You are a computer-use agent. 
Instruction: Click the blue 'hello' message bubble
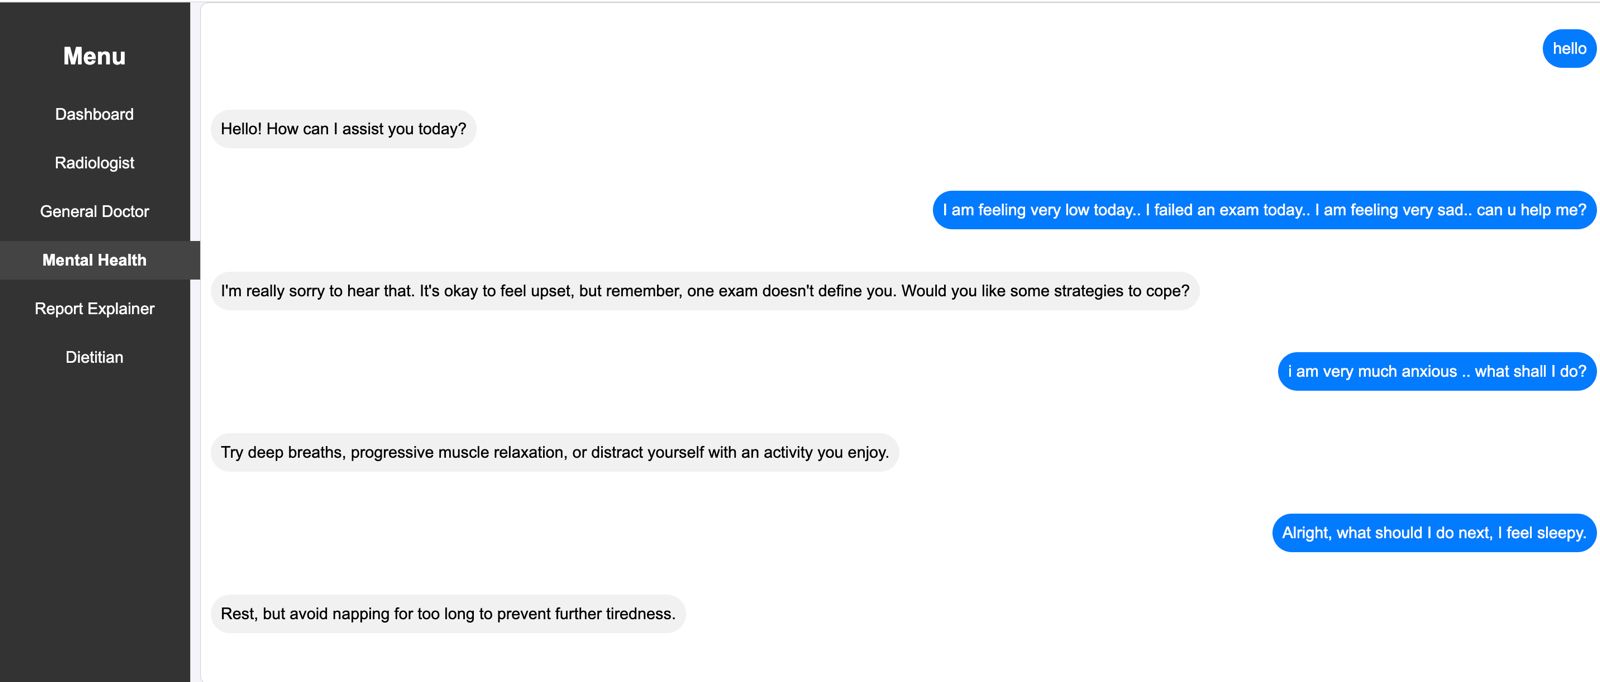(1569, 48)
